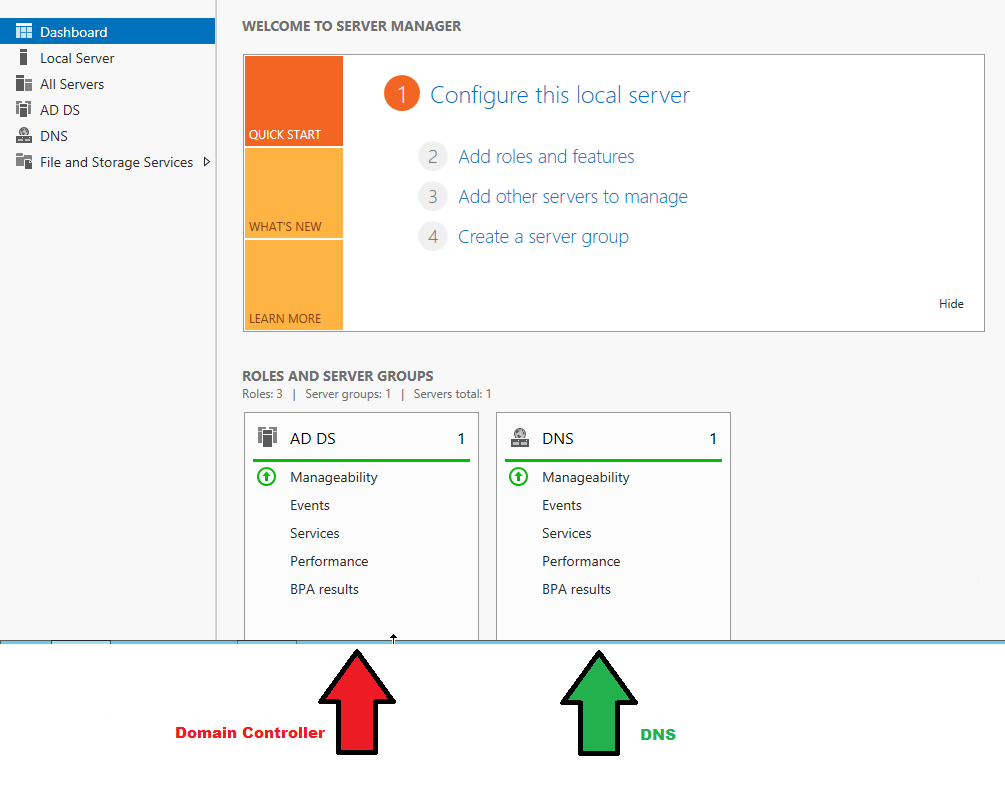Click Add other servers to manage
The width and height of the screenshot is (1005, 786).
click(572, 196)
